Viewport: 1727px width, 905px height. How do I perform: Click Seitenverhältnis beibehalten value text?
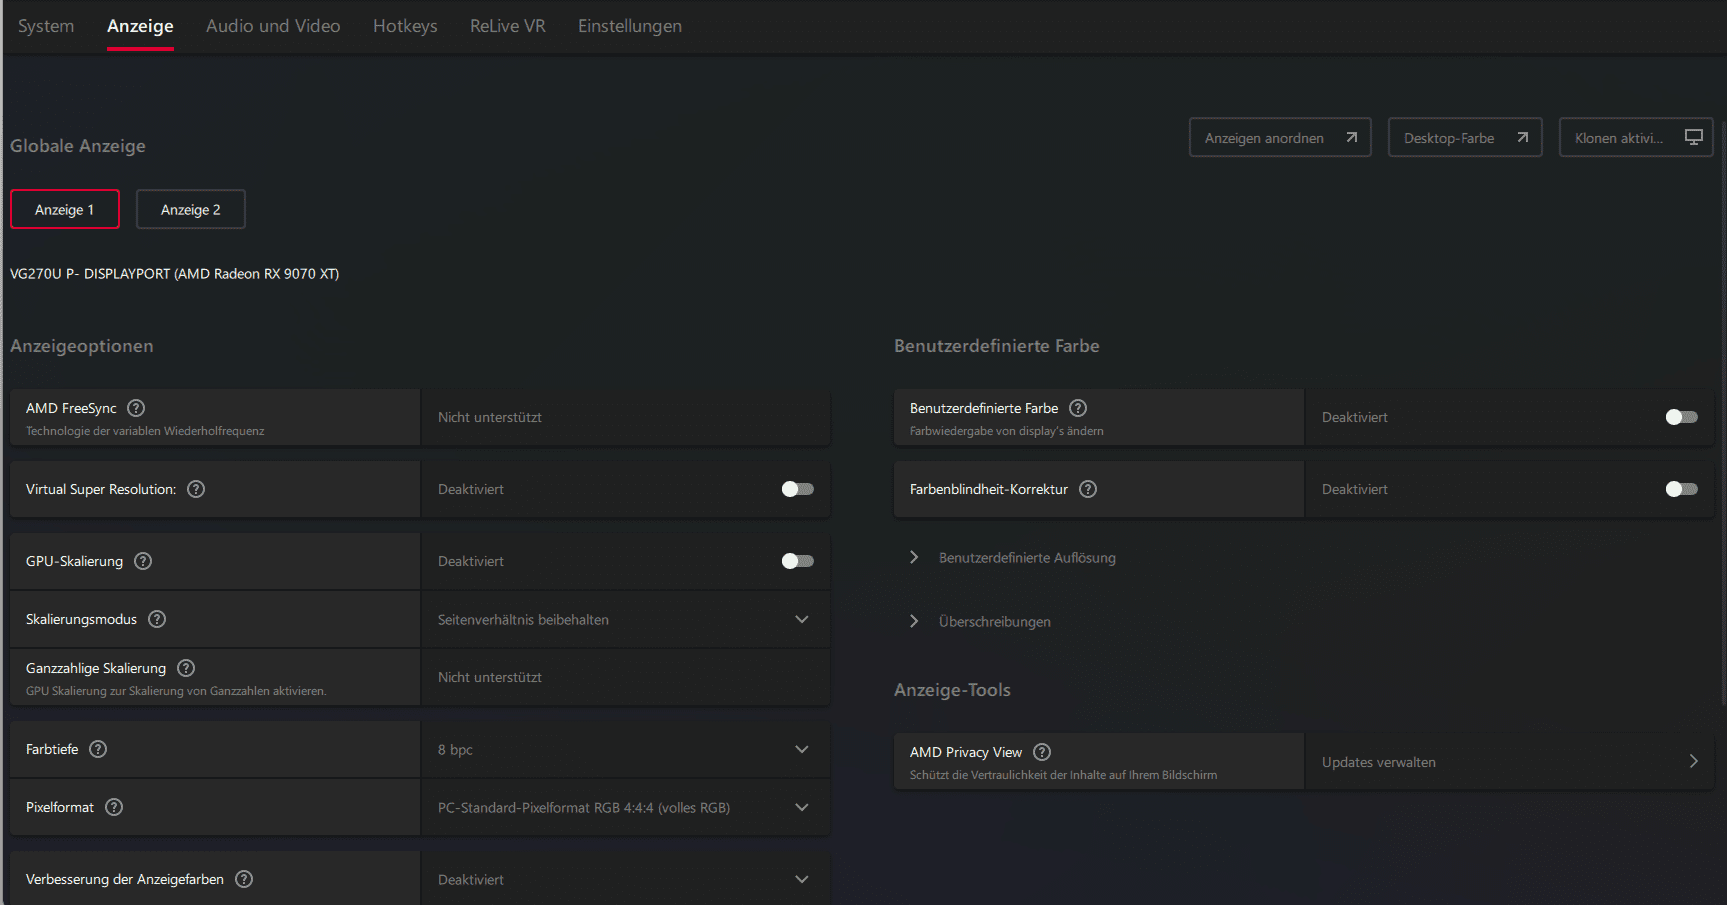coord(523,620)
